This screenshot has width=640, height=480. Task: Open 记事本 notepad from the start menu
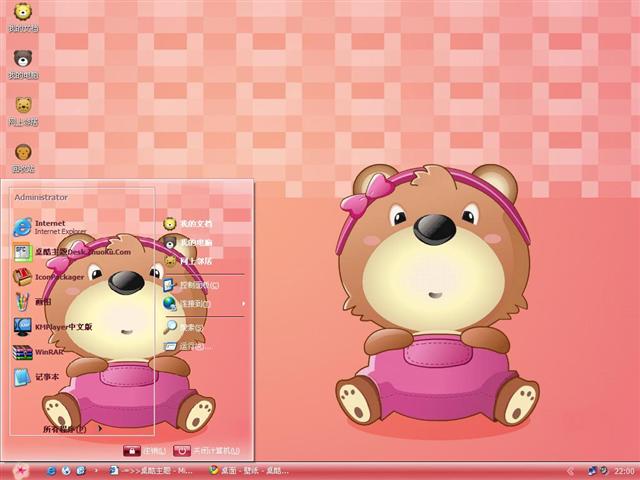pos(36,377)
